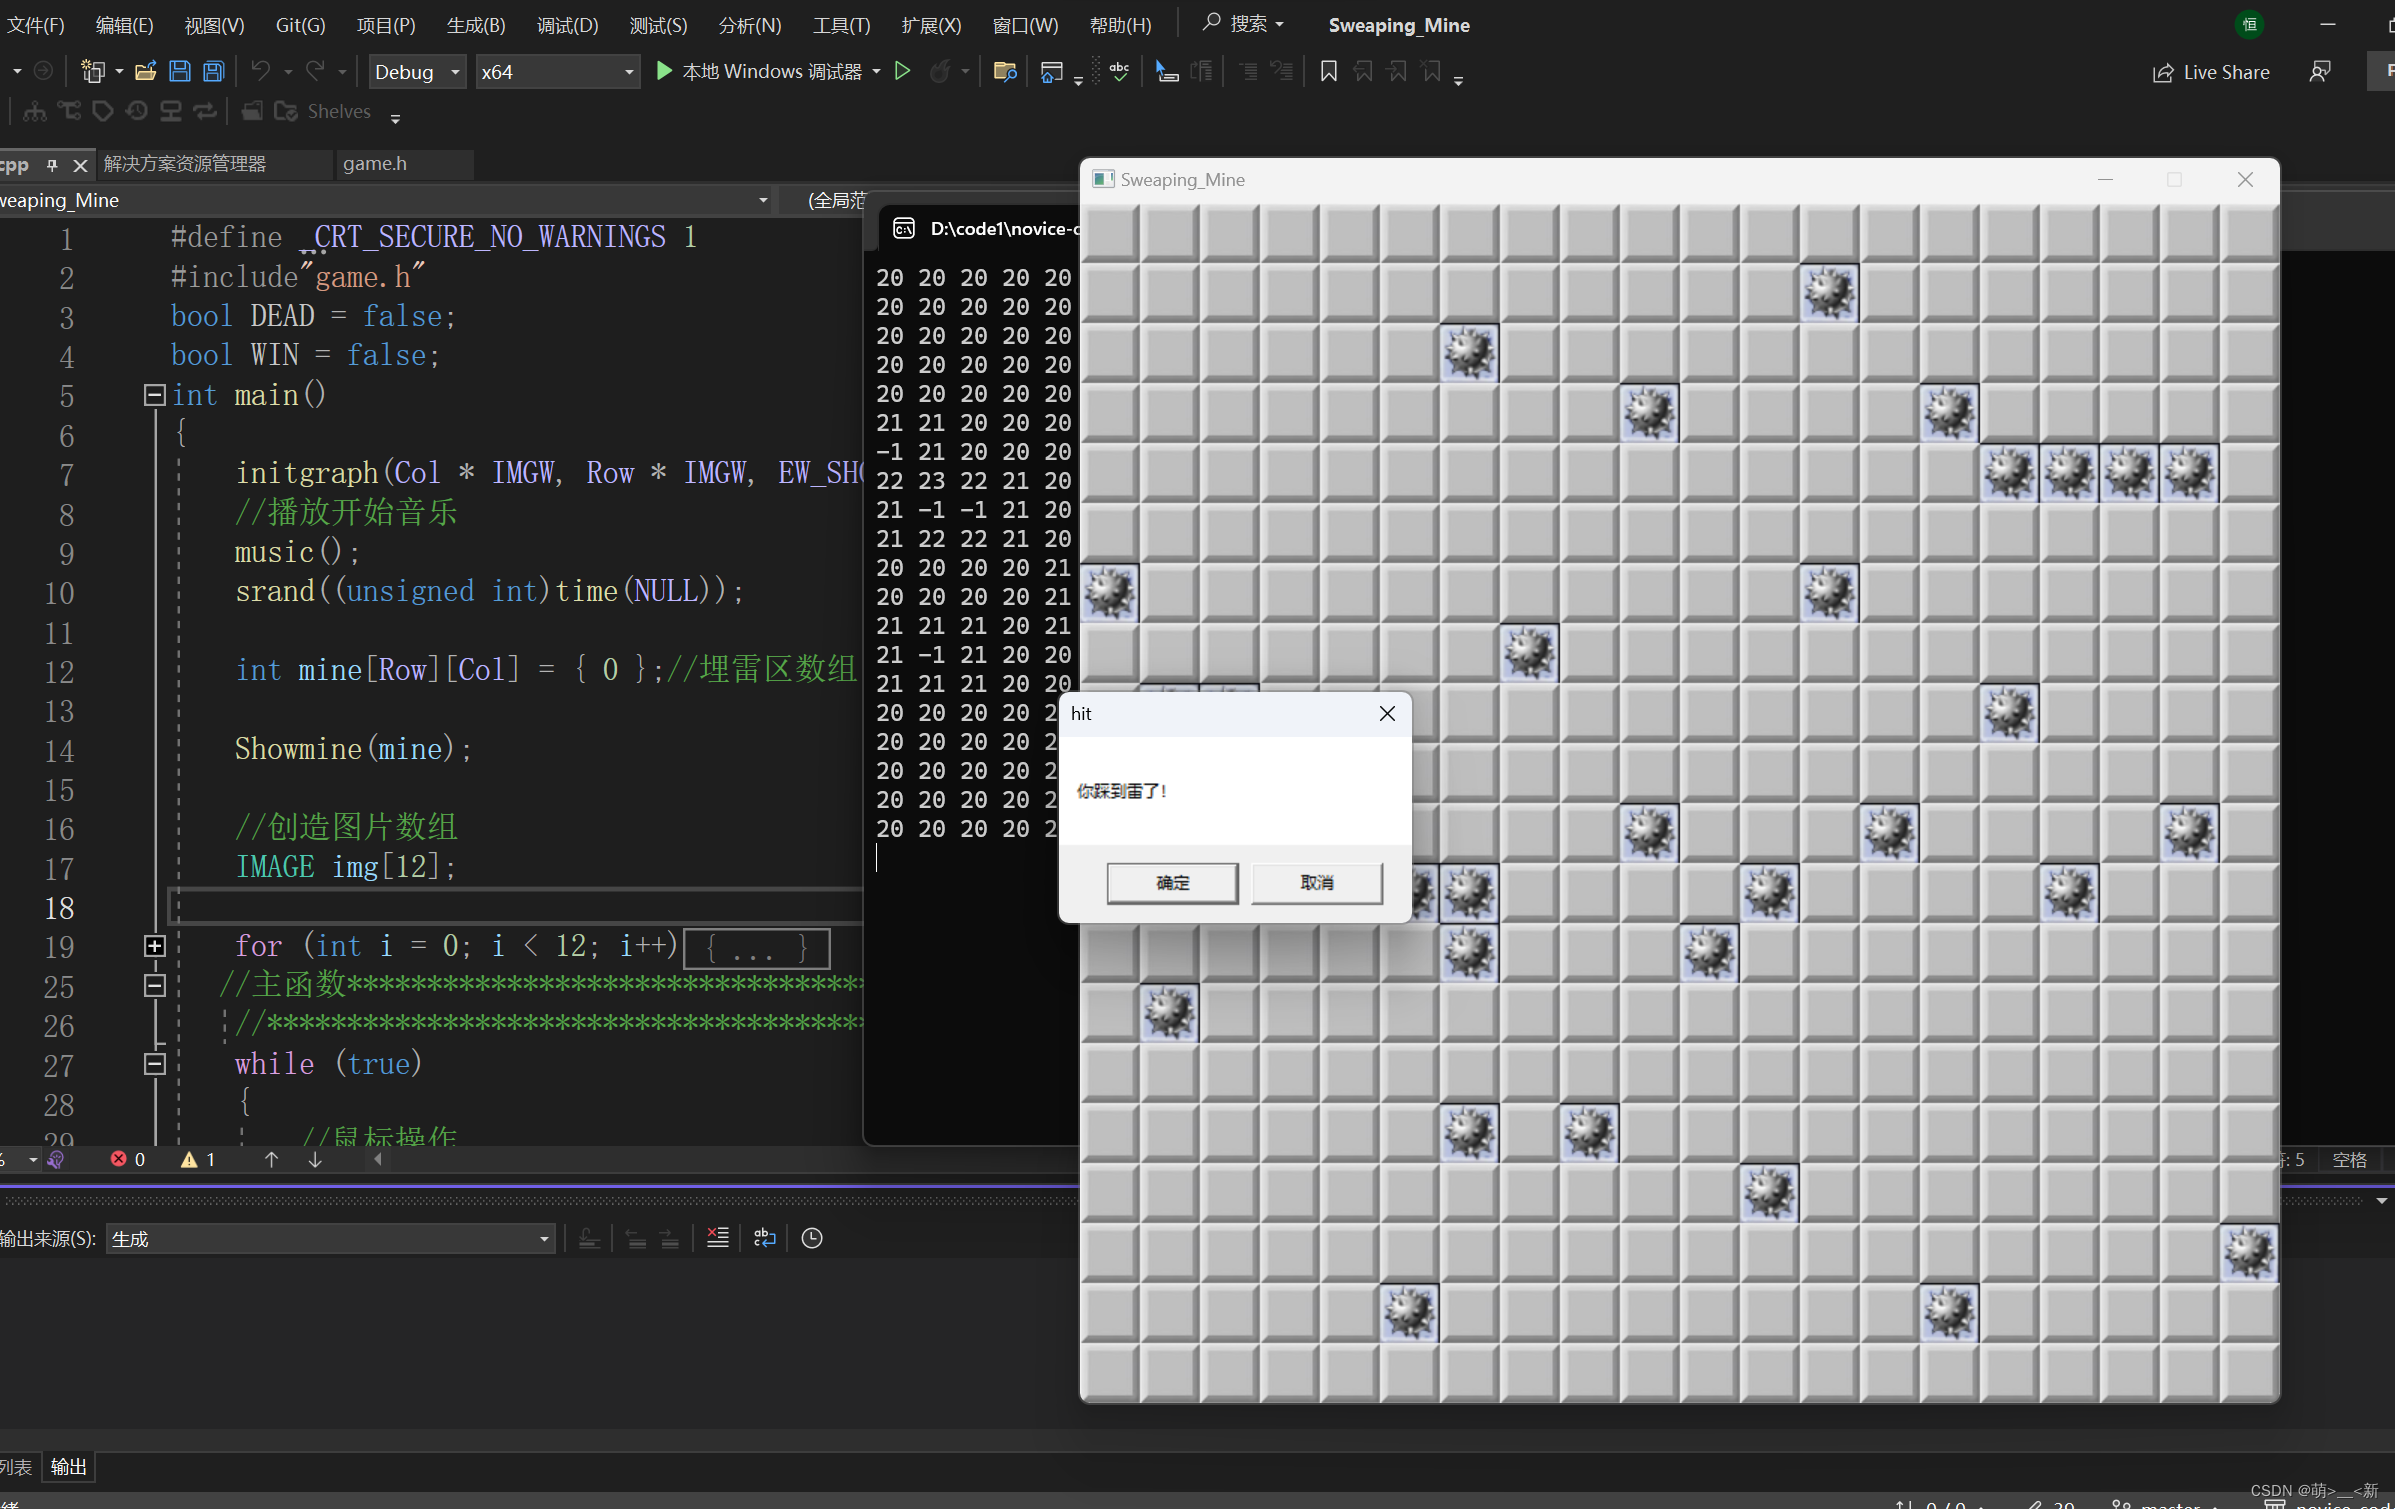Toggle bookmark using the bookmark icon
The width and height of the screenshot is (2395, 1509).
(x=1328, y=71)
